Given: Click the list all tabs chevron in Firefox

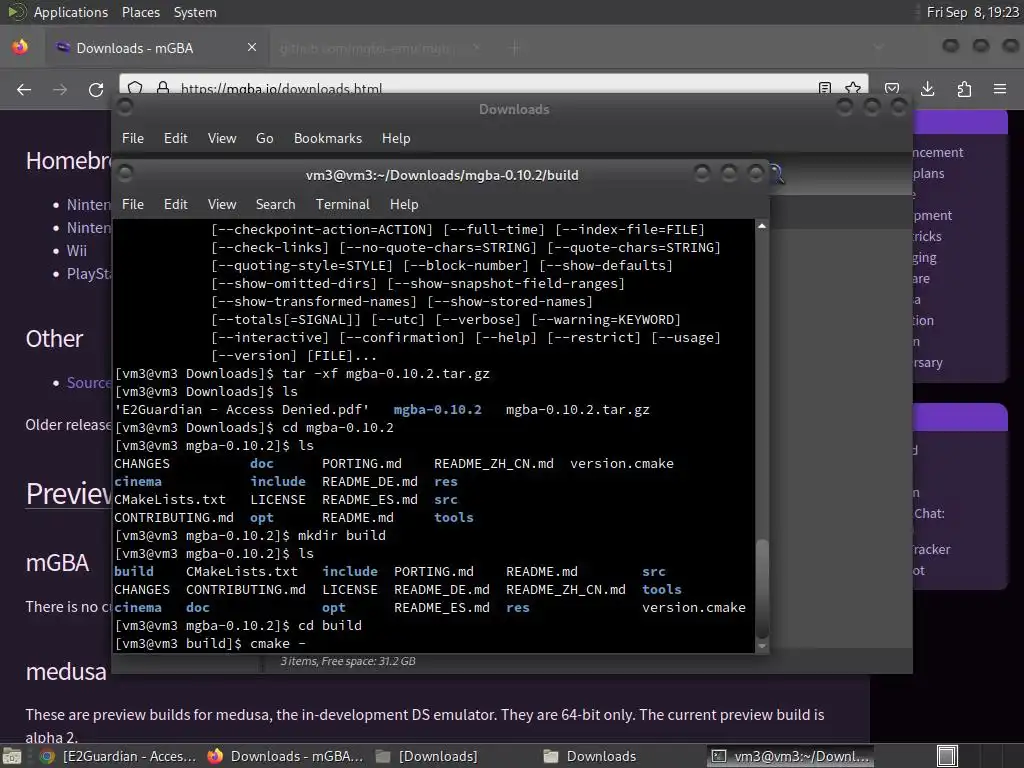Looking at the screenshot, I should click(x=879, y=48).
